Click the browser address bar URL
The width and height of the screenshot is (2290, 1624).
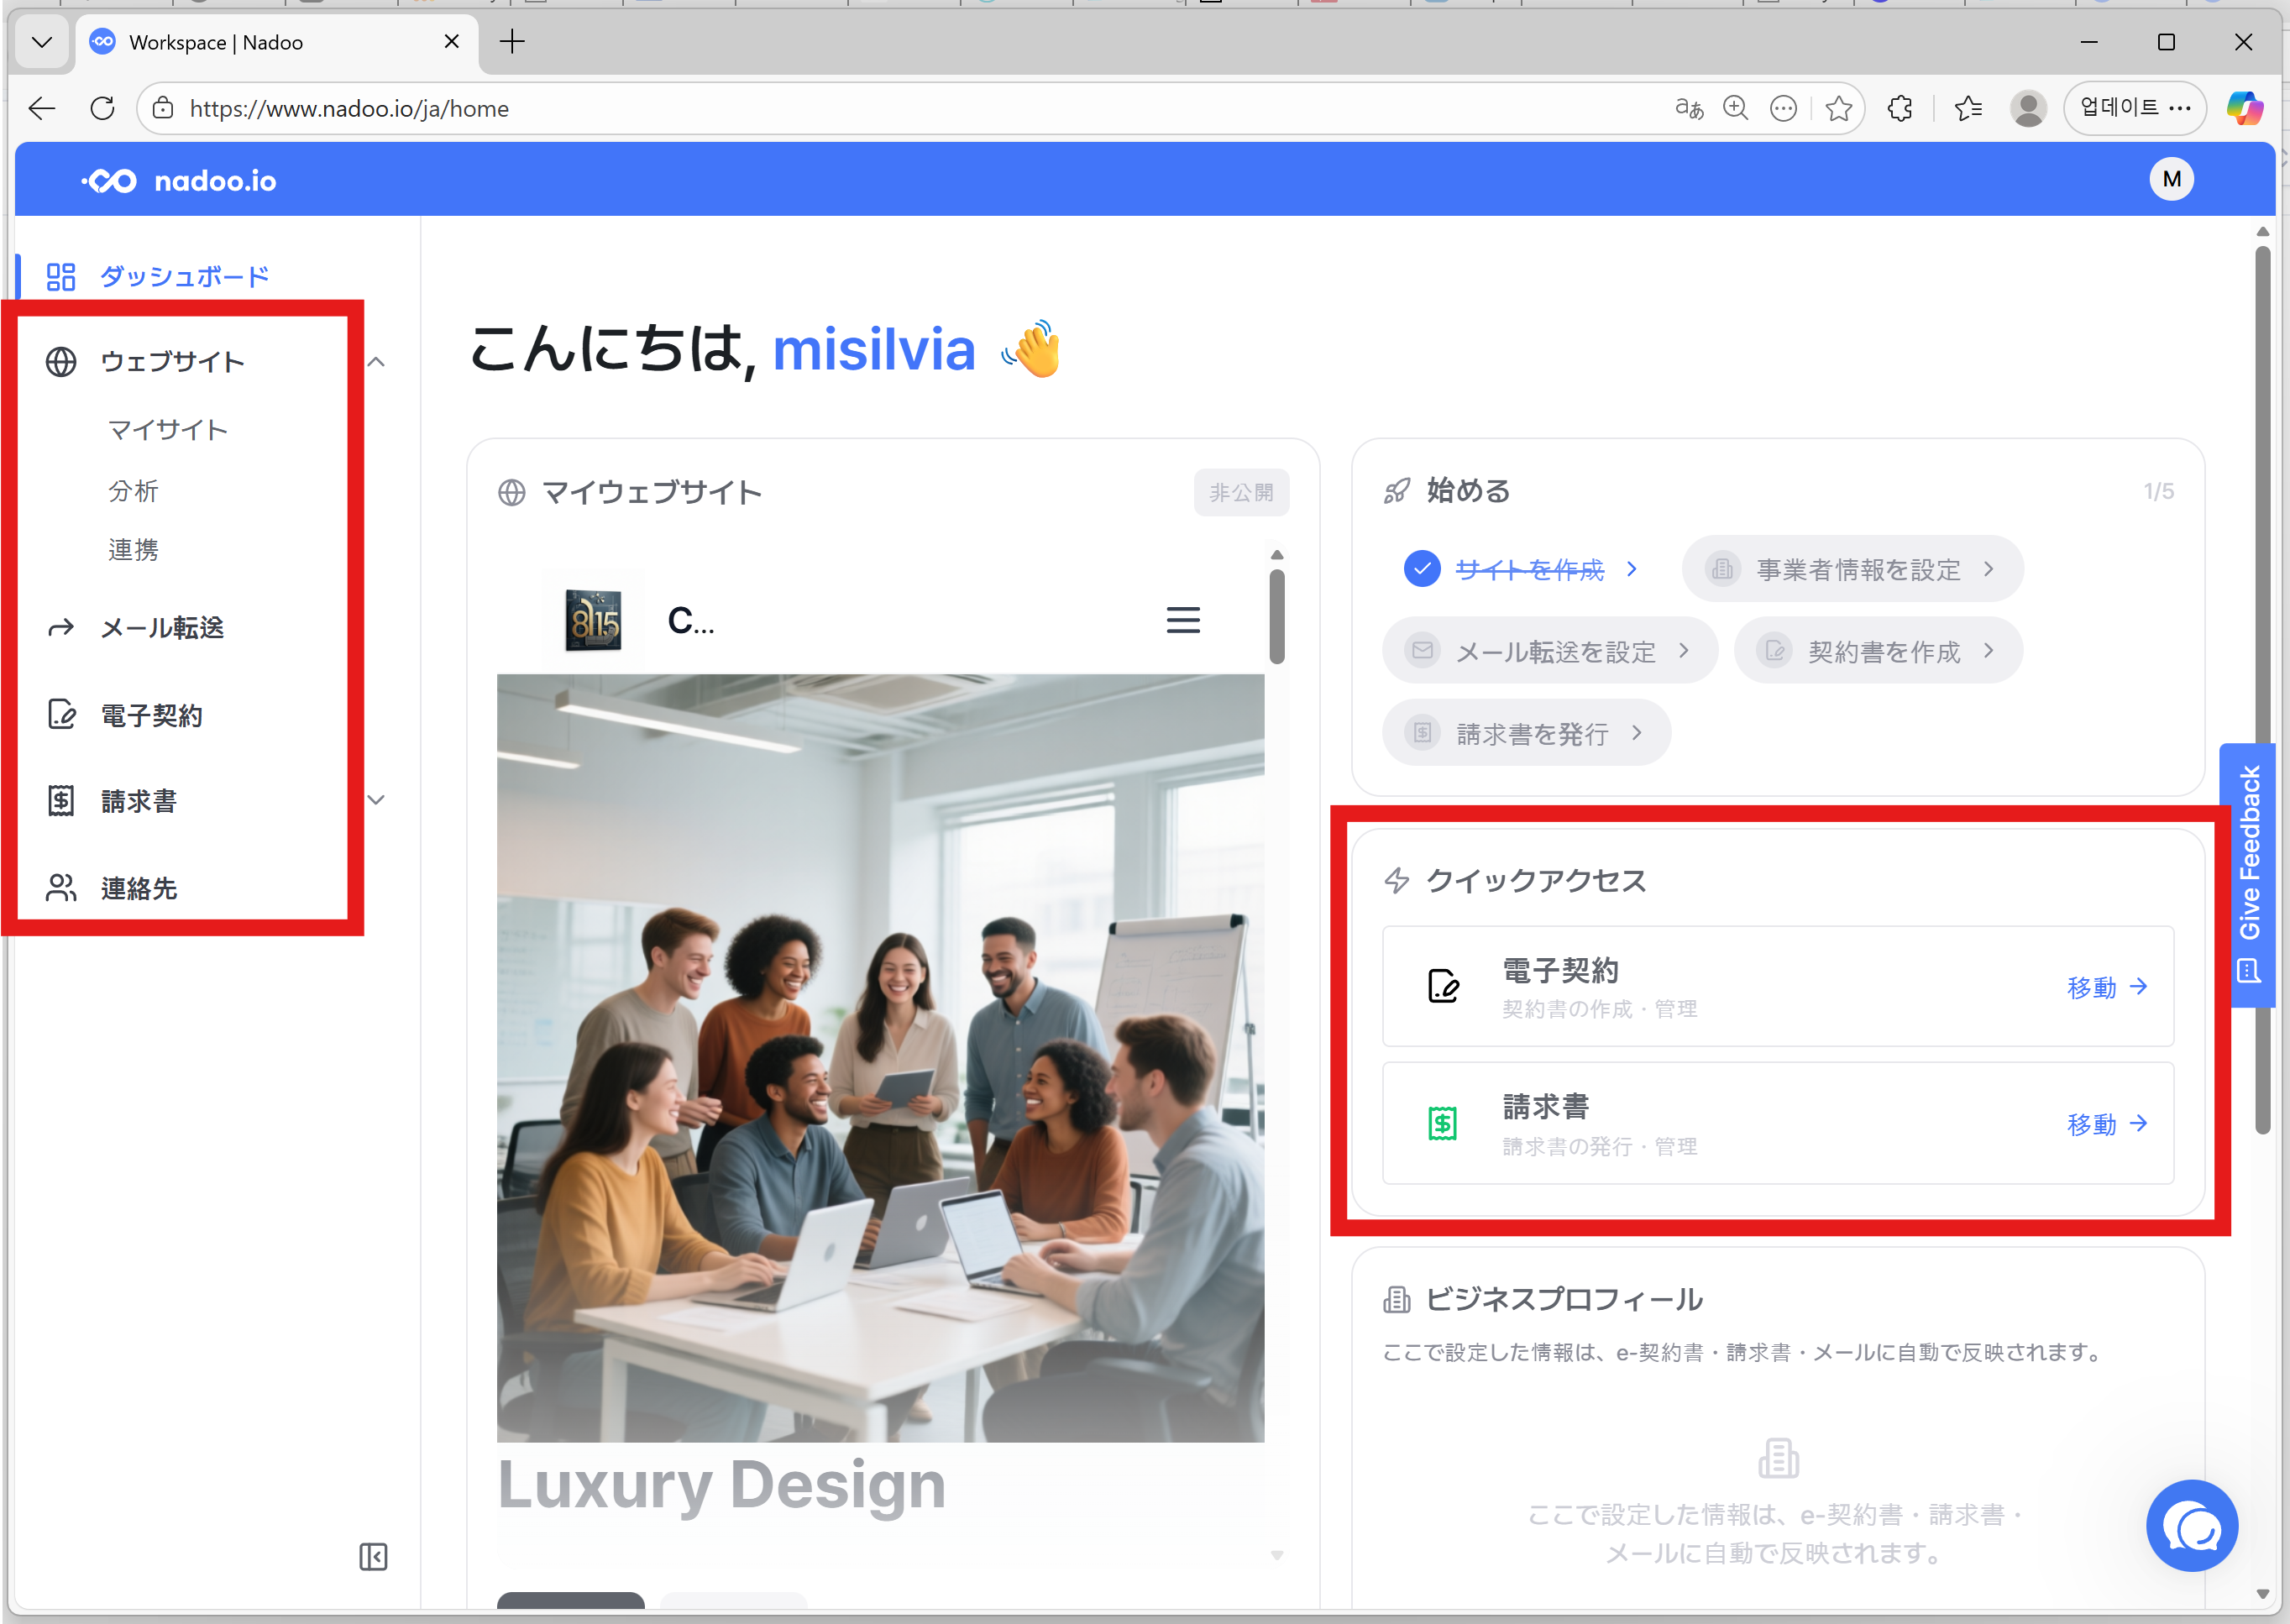[x=349, y=109]
